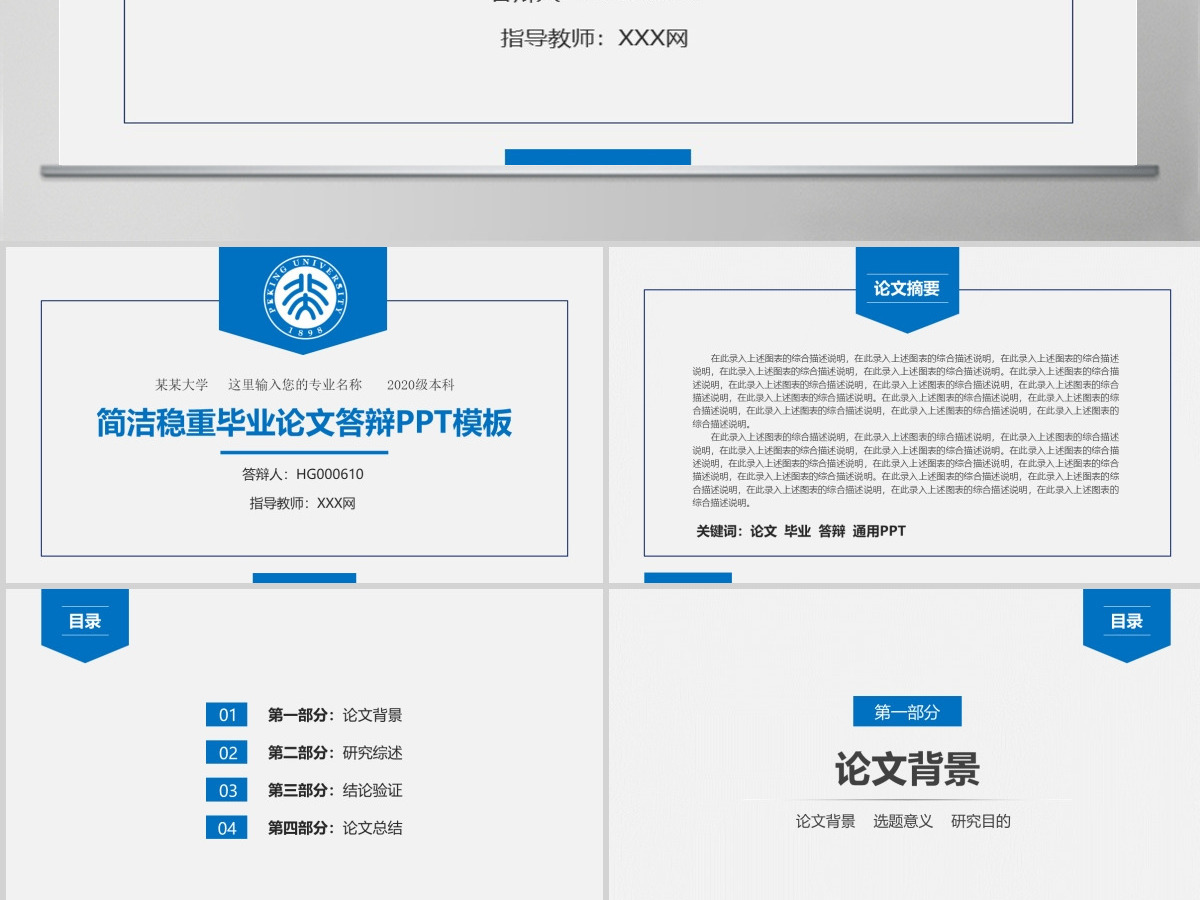Image resolution: width=1200 pixels, height=900 pixels.
Task: Click the large bold 论文背景 heading
Action: [907, 769]
